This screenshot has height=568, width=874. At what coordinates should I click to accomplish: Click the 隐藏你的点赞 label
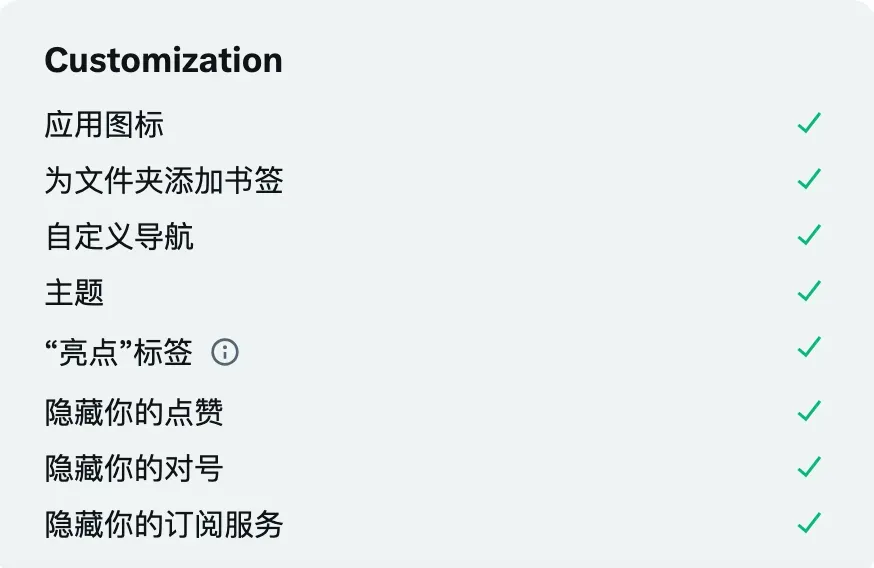(x=134, y=412)
